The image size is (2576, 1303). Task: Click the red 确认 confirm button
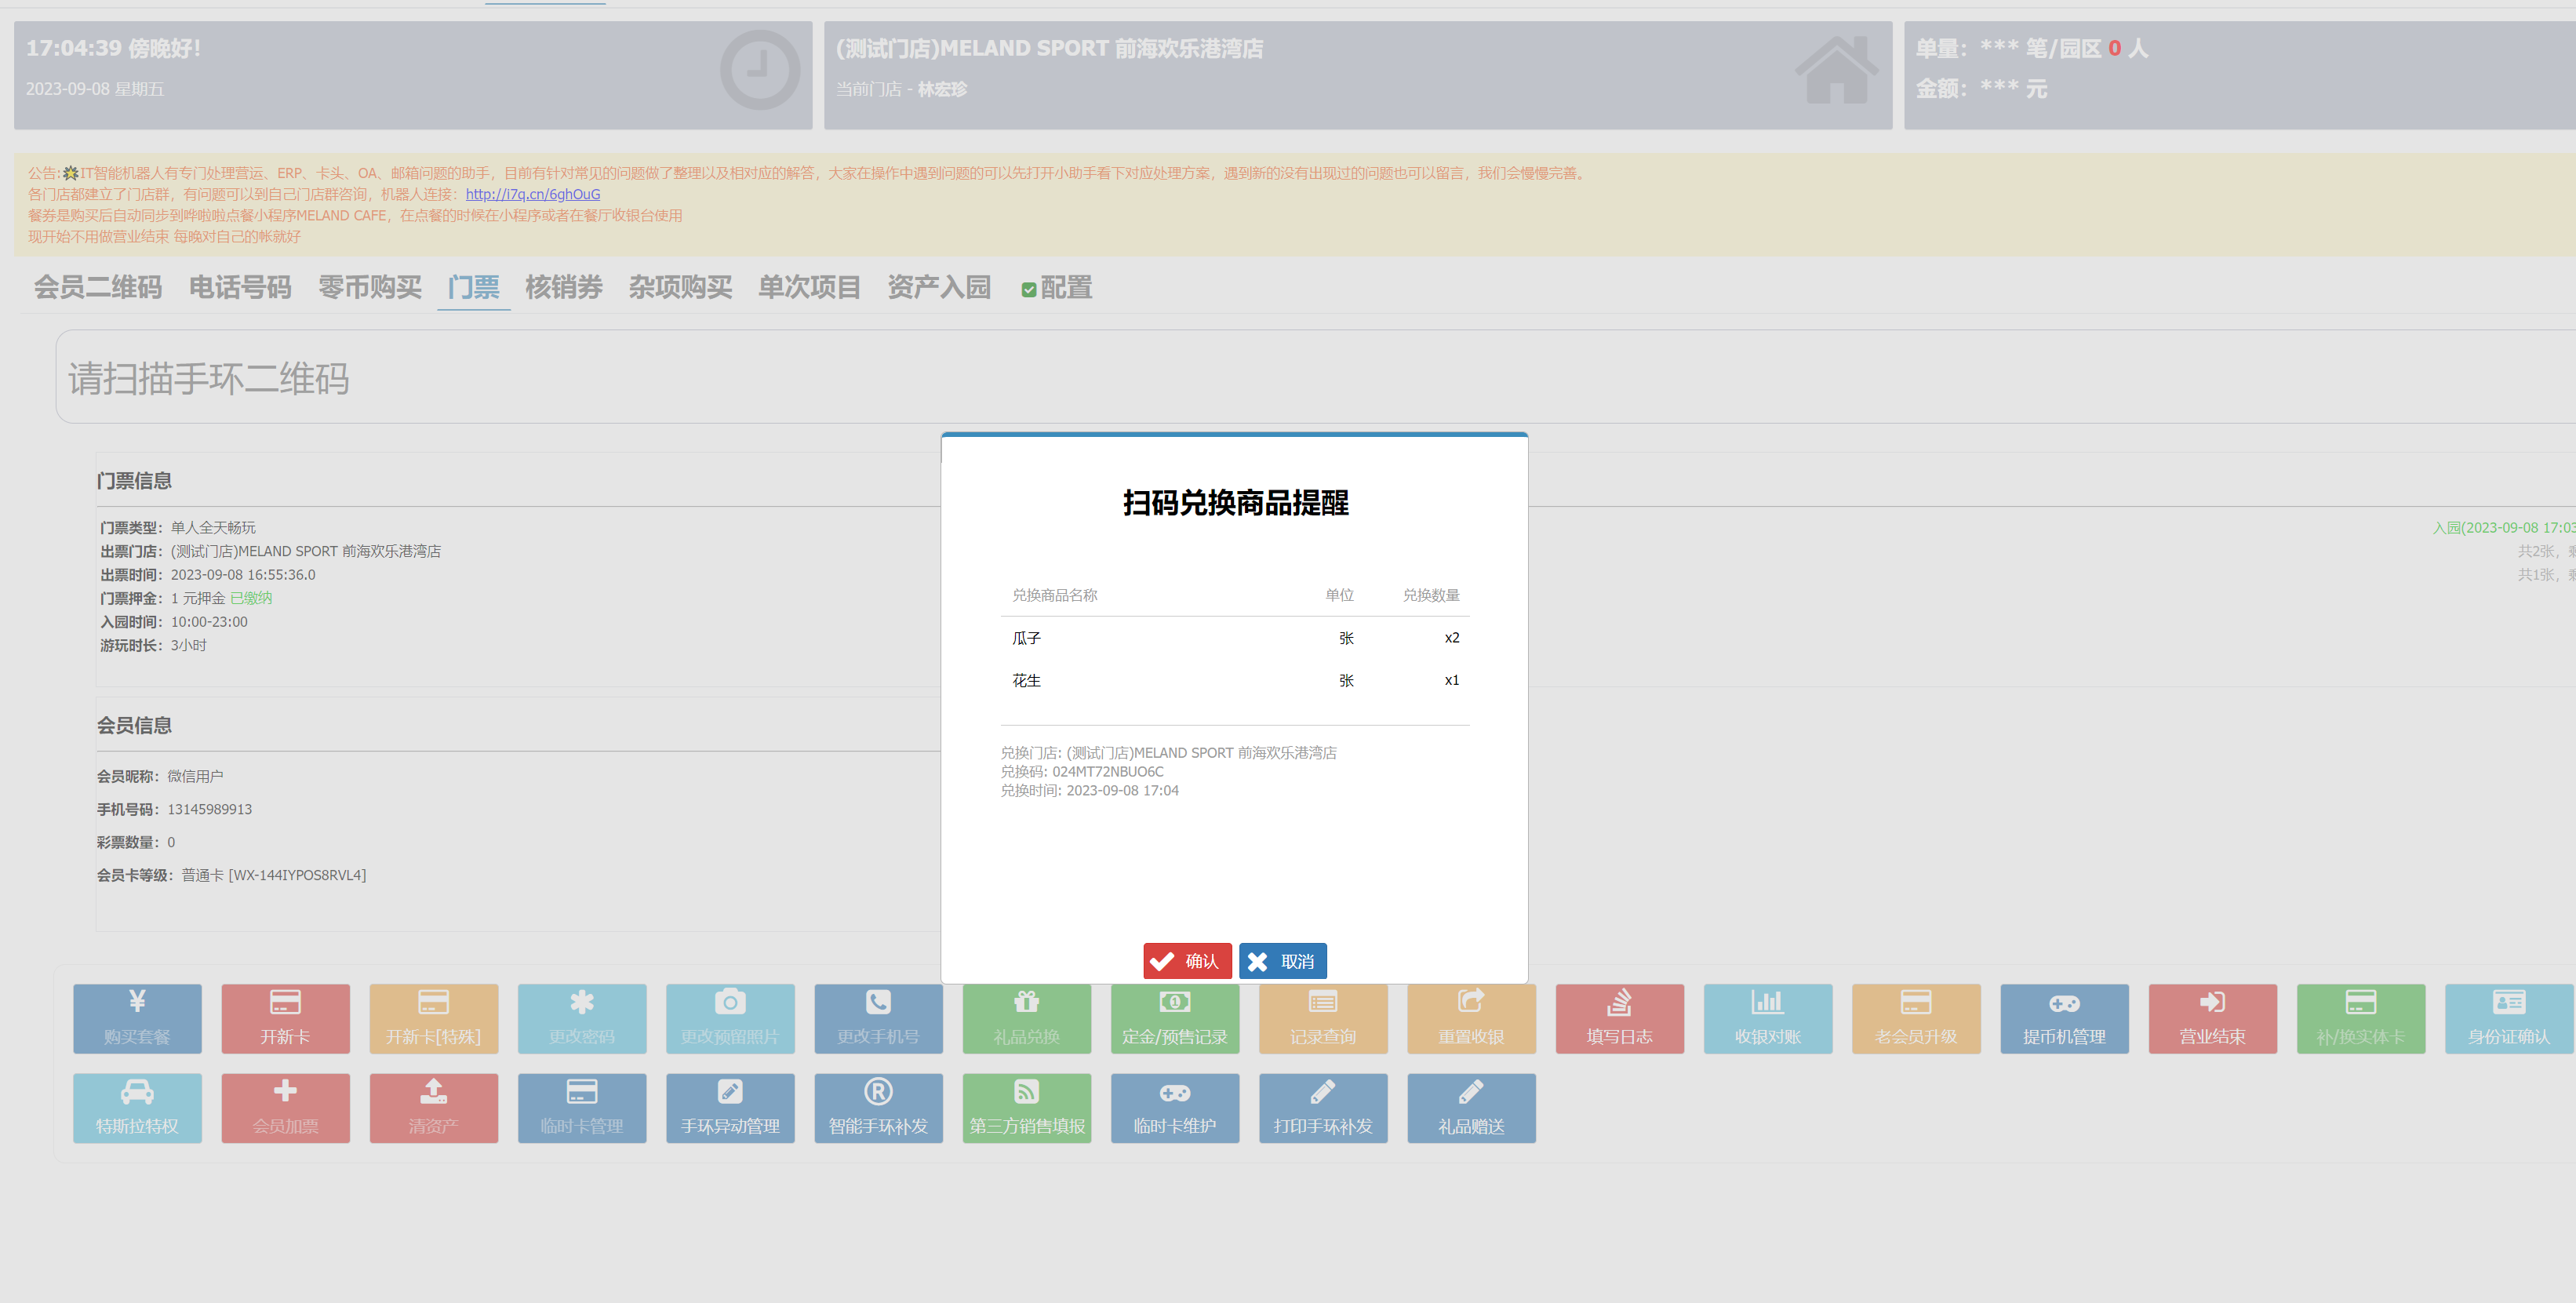[1187, 961]
